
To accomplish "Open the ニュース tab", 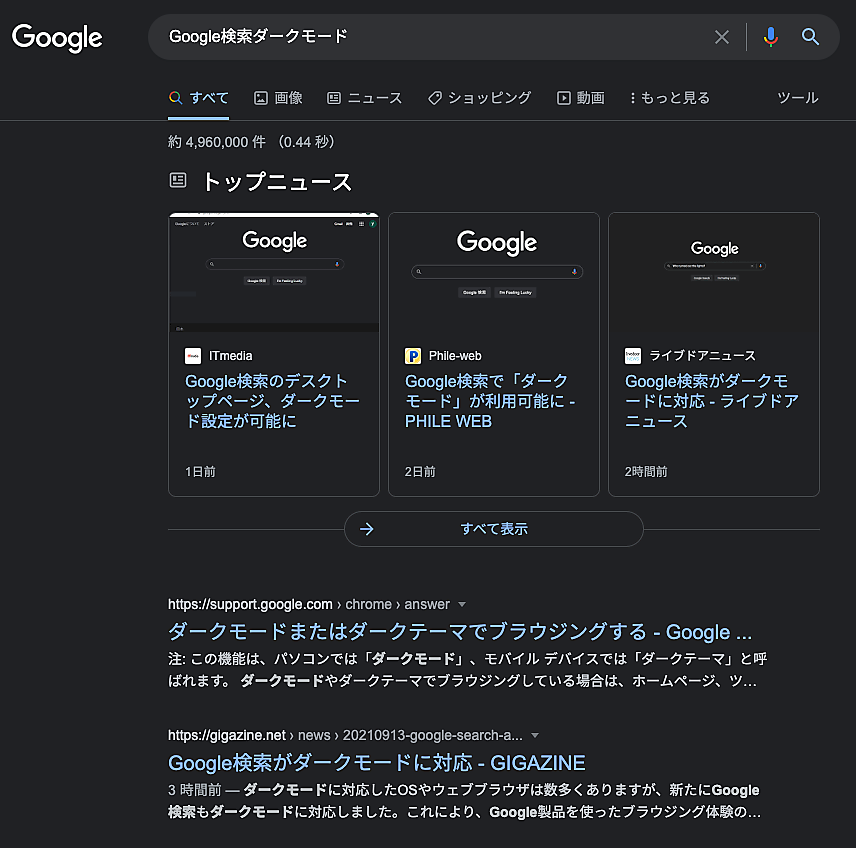I will 365,98.
